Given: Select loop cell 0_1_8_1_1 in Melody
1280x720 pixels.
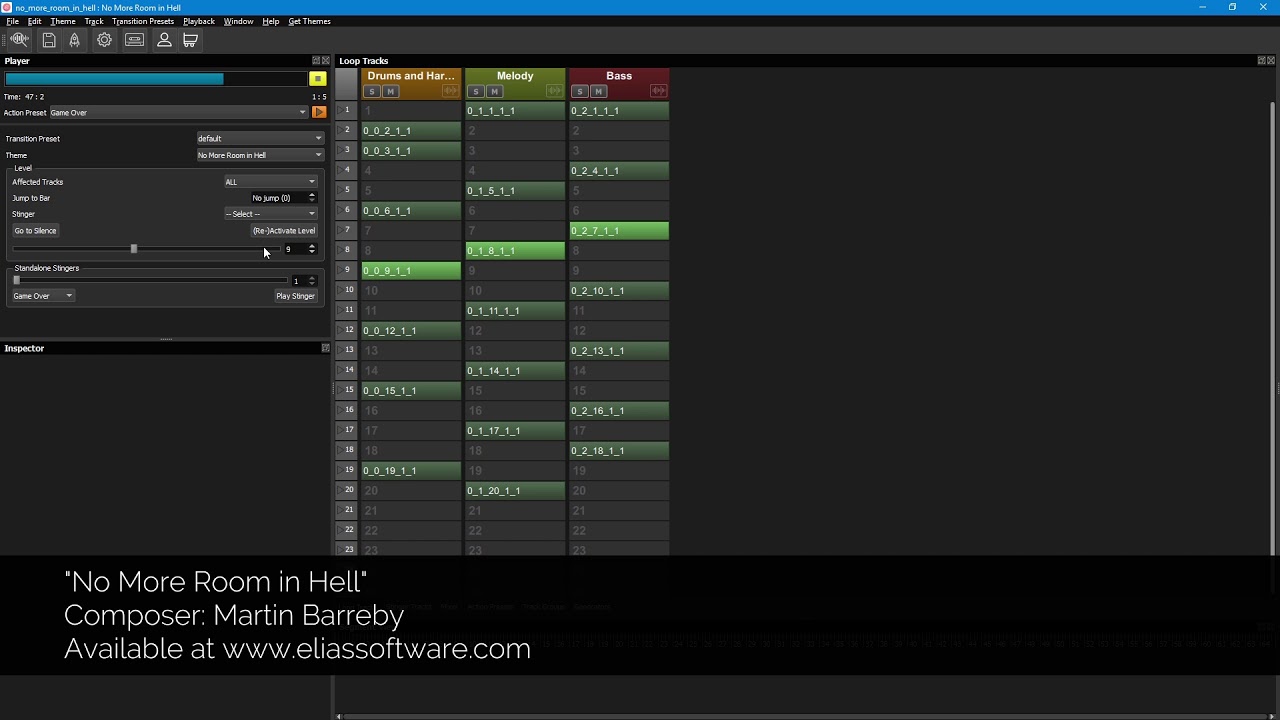Looking at the screenshot, I should [x=514, y=250].
